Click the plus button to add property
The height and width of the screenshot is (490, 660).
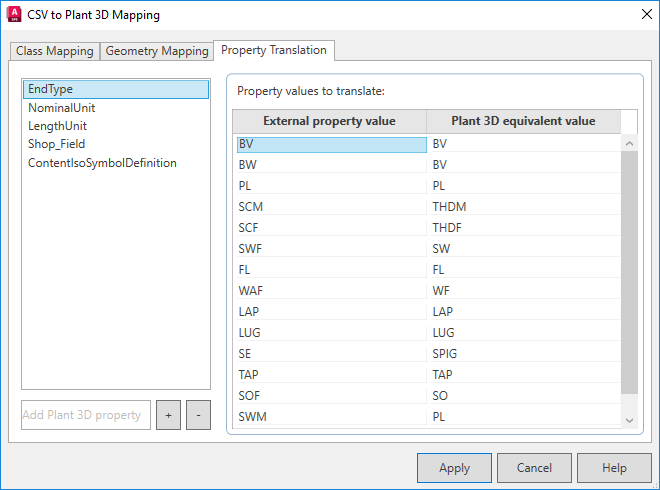tap(168, 415)
